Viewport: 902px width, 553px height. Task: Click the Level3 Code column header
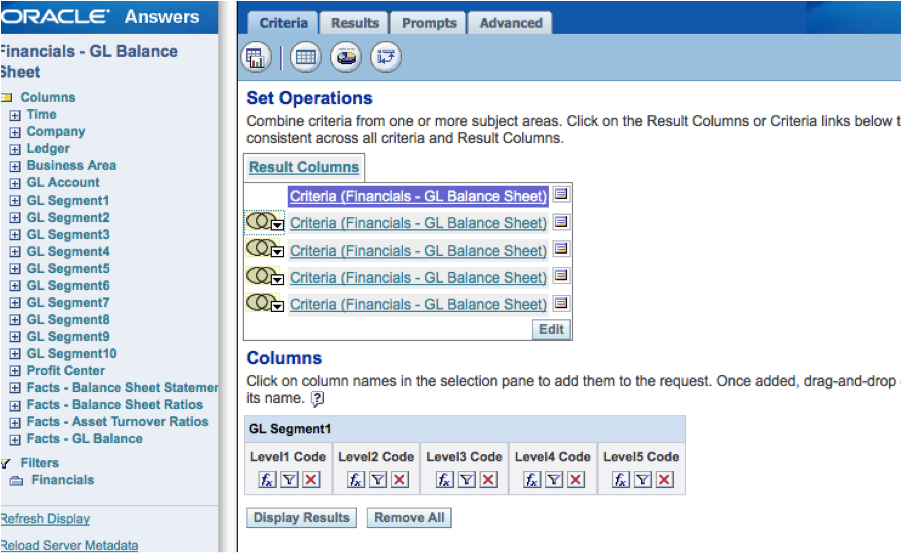(464, 457)
